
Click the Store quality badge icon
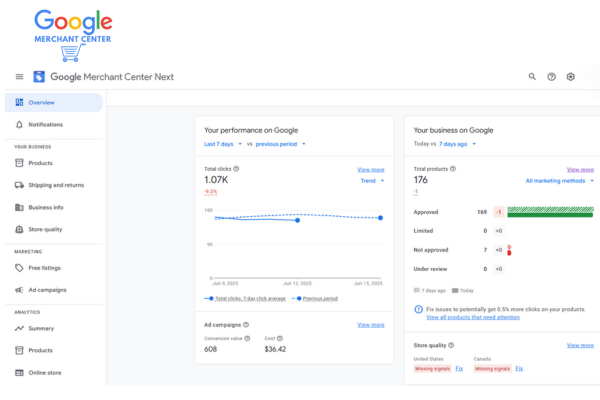click(x=19, y=229)
